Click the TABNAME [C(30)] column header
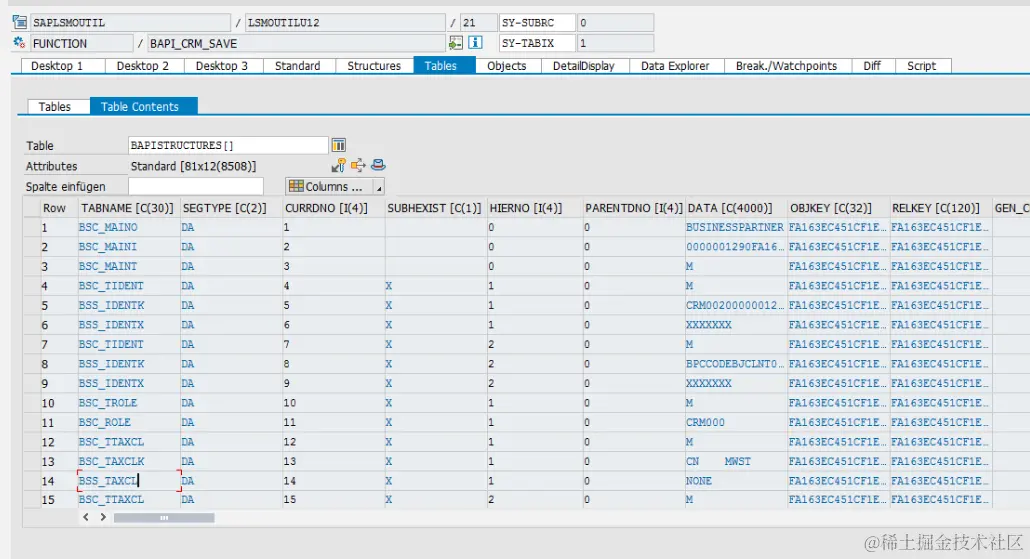This screenshot has height=559, width=1030. (x=127, y=208)
